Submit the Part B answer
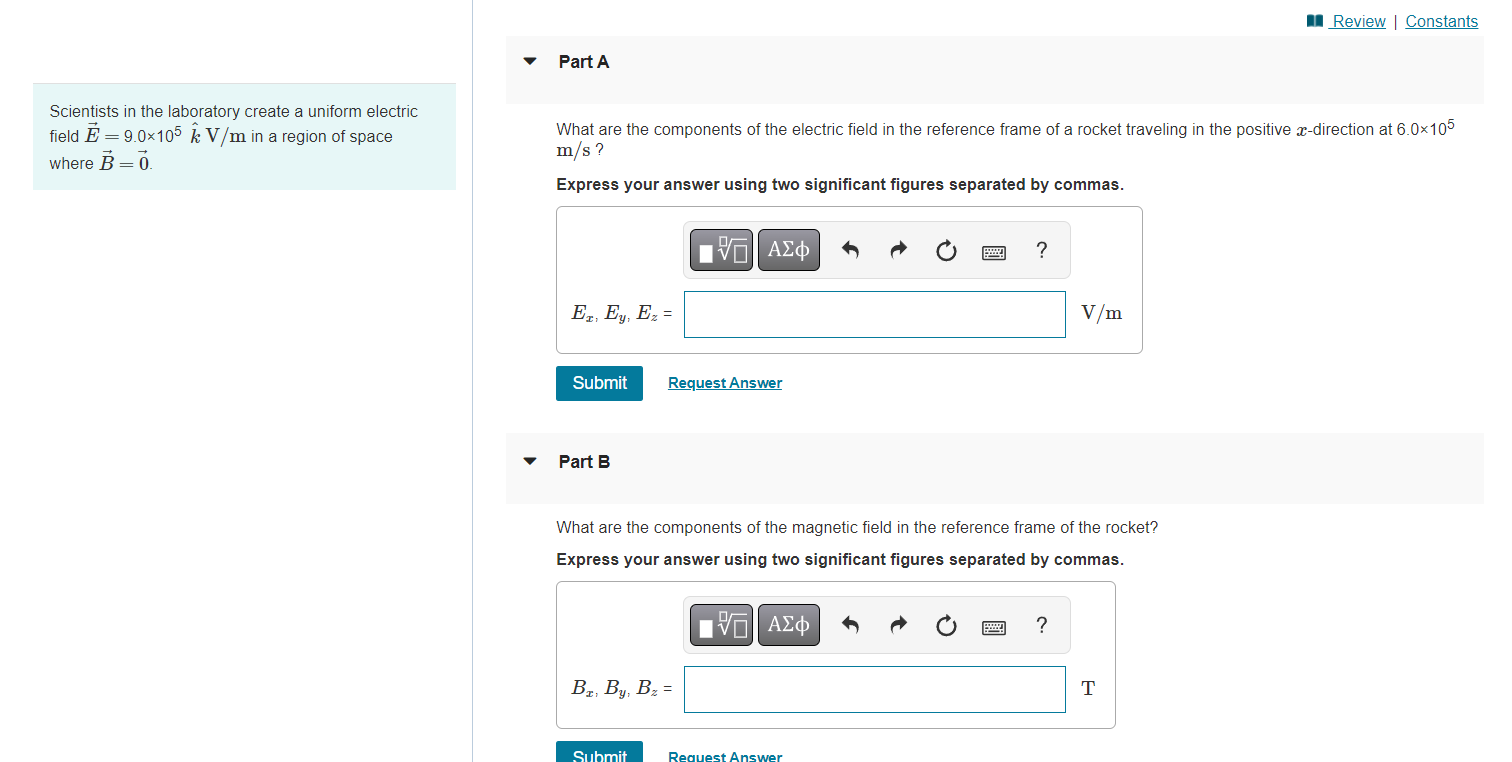 pyautogui.click(x=599, y=752)
